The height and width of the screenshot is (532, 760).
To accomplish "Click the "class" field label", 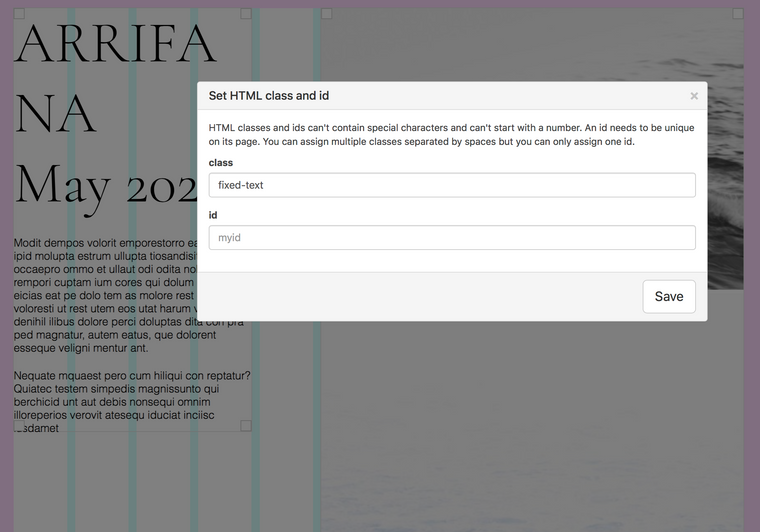I will tap(221, 162).
